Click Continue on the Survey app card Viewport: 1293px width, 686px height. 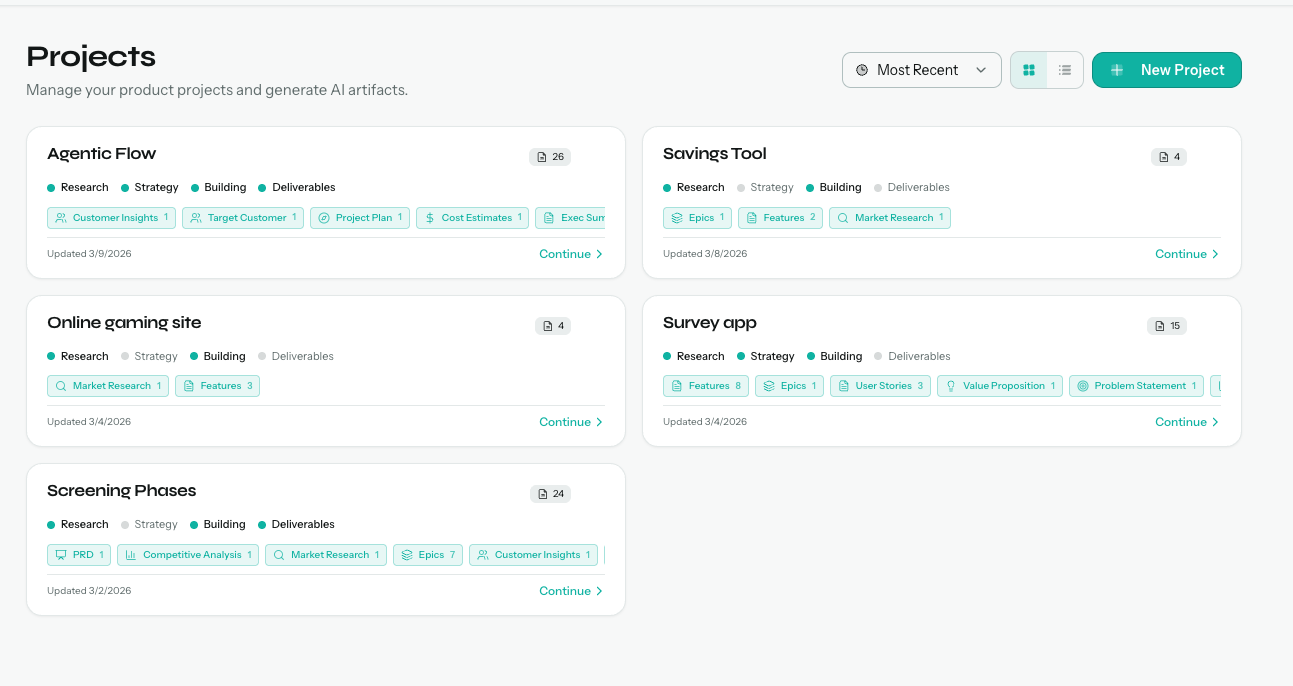pyautogui.click(x=1181, y=422)
